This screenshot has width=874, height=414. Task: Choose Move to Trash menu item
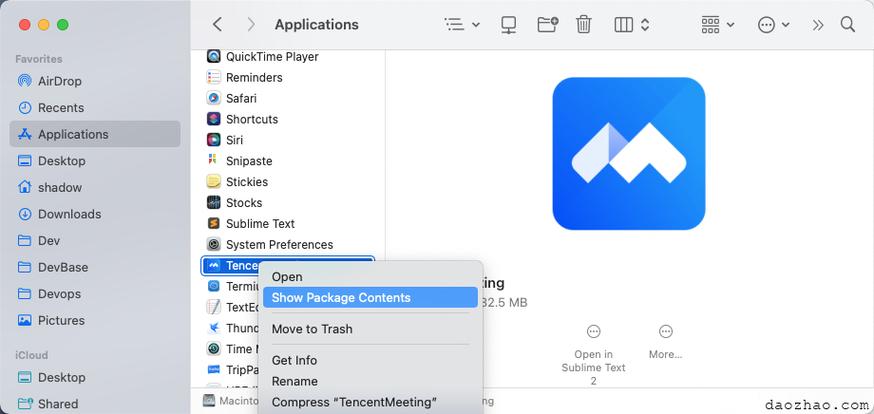pyautogui.click(x=370, y=329)
